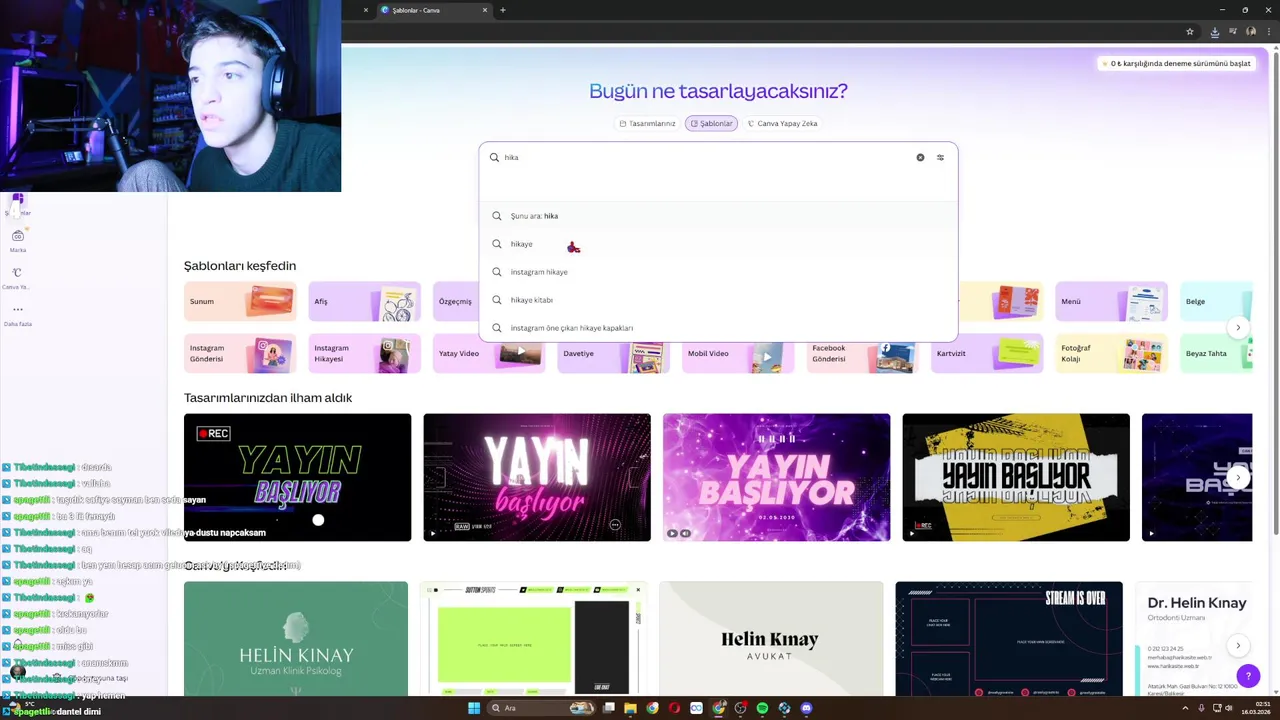
Task: Open Helin Kınay Avukat template
Action: [x=771, y=638]
